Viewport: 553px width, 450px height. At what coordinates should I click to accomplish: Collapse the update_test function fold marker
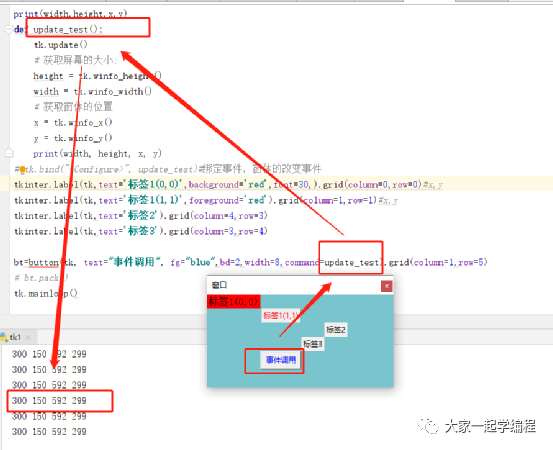tap(9, 29)
